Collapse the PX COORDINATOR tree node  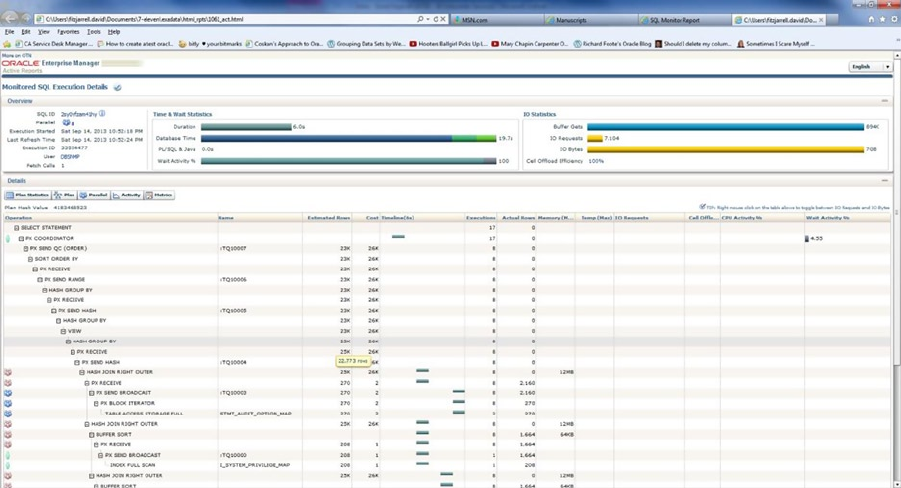21,239
